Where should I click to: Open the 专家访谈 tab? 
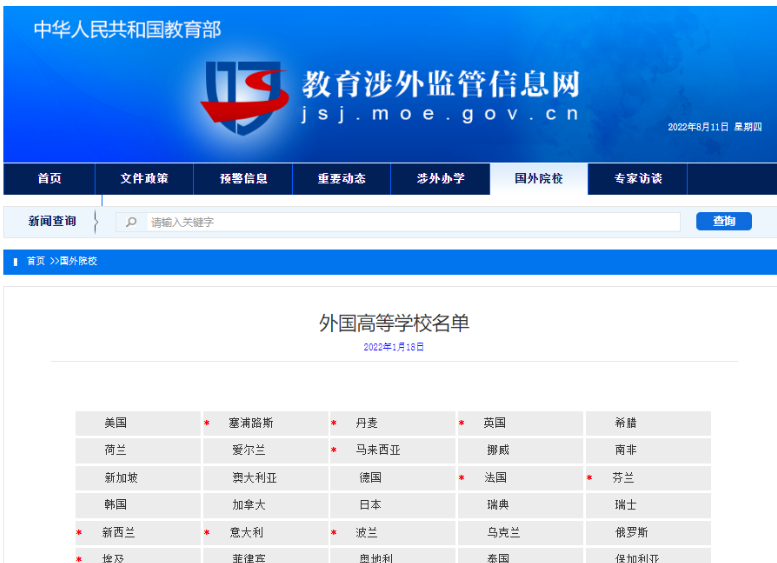tap(638, 179)
